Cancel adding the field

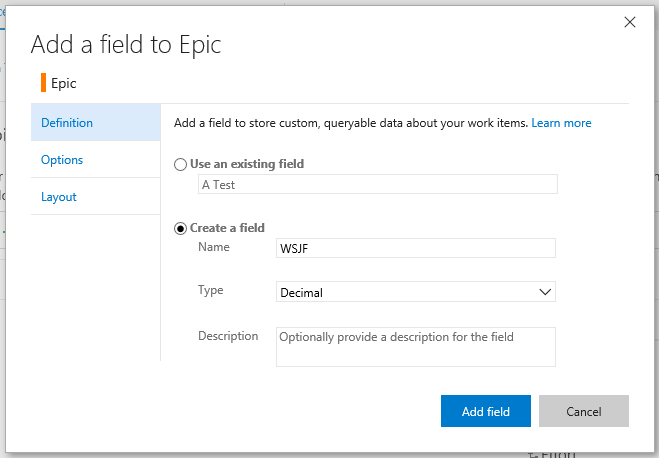[583, 411]
